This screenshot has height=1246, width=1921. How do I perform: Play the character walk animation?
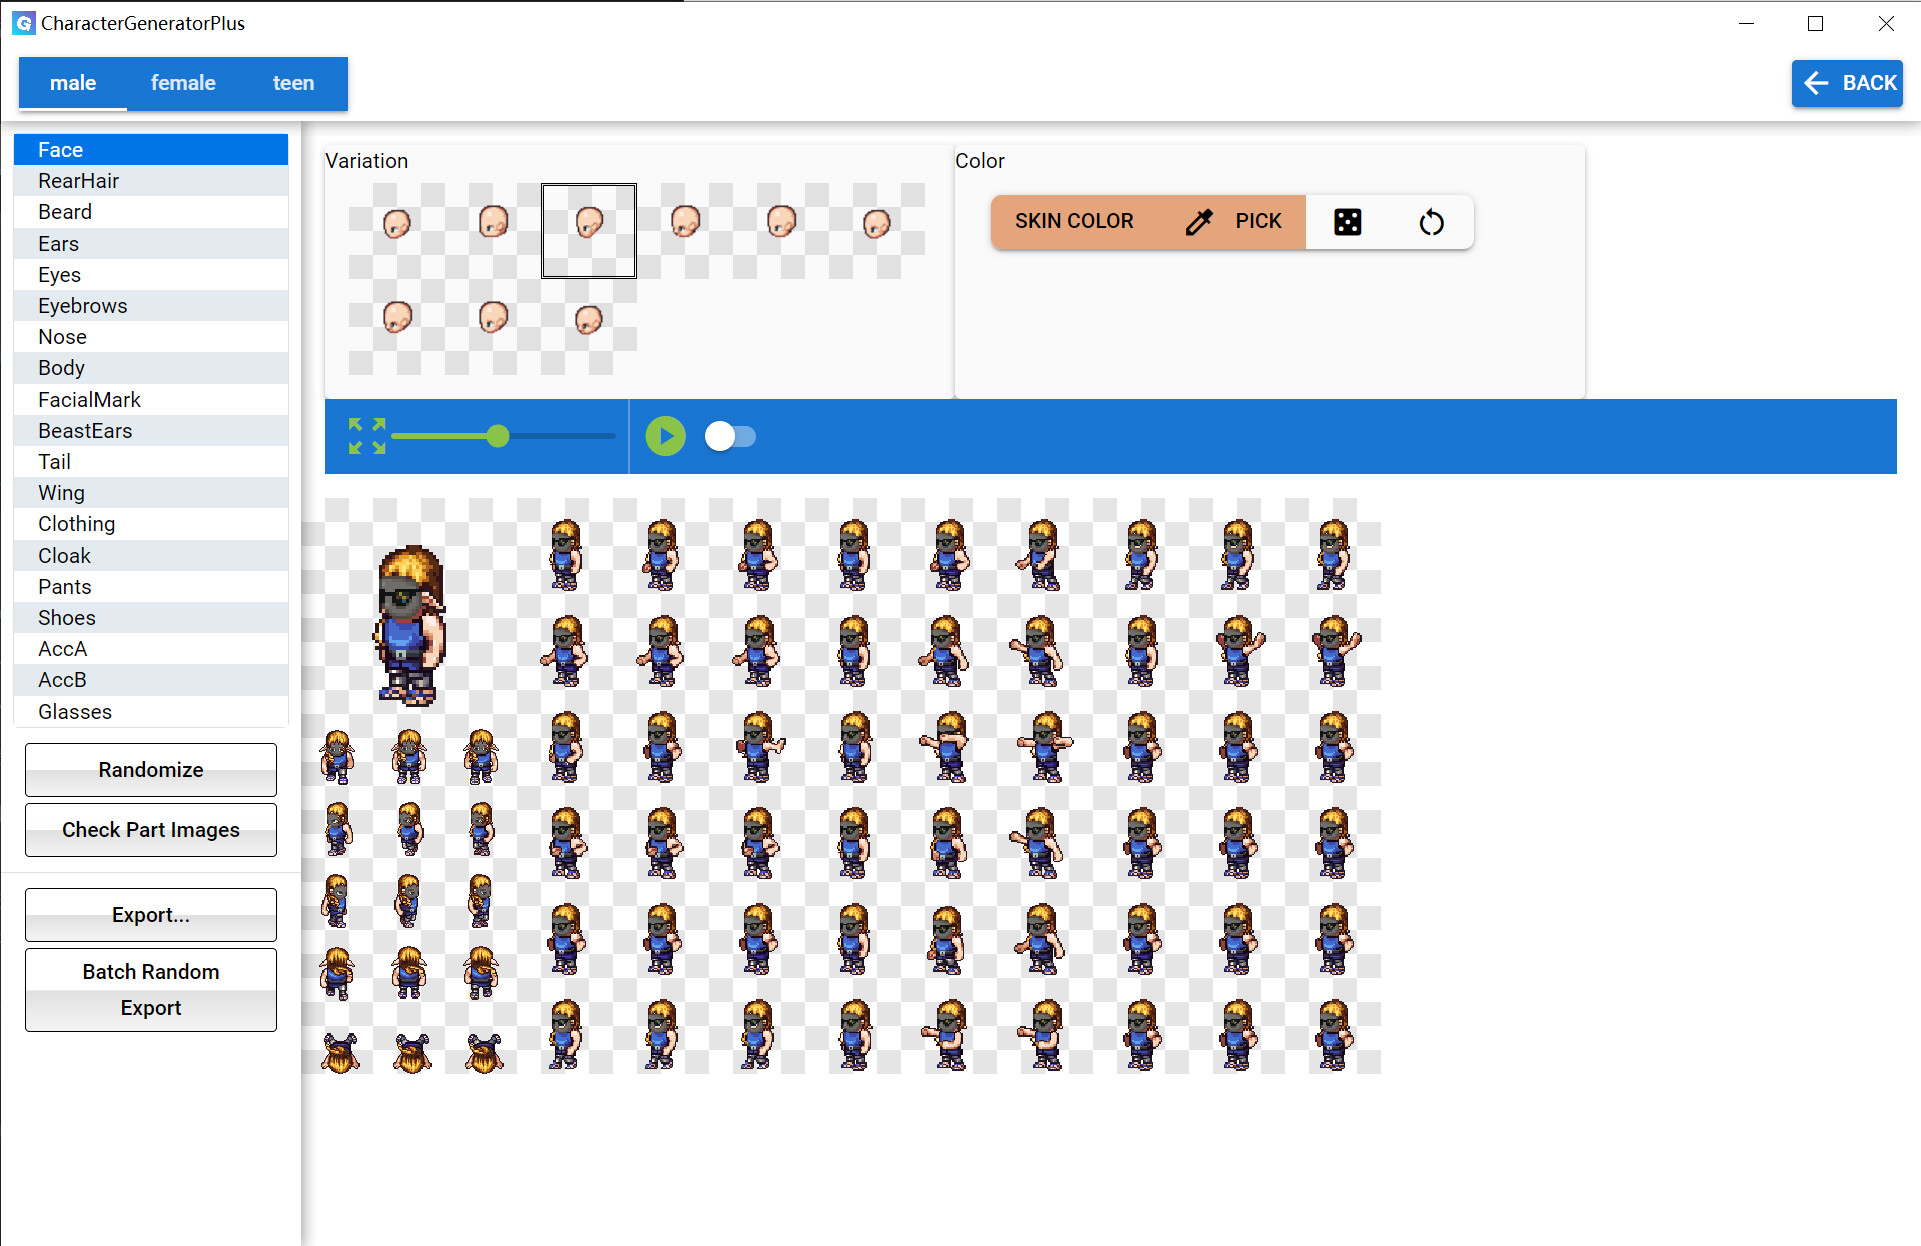pyautogui.click(x=664, y=436)
